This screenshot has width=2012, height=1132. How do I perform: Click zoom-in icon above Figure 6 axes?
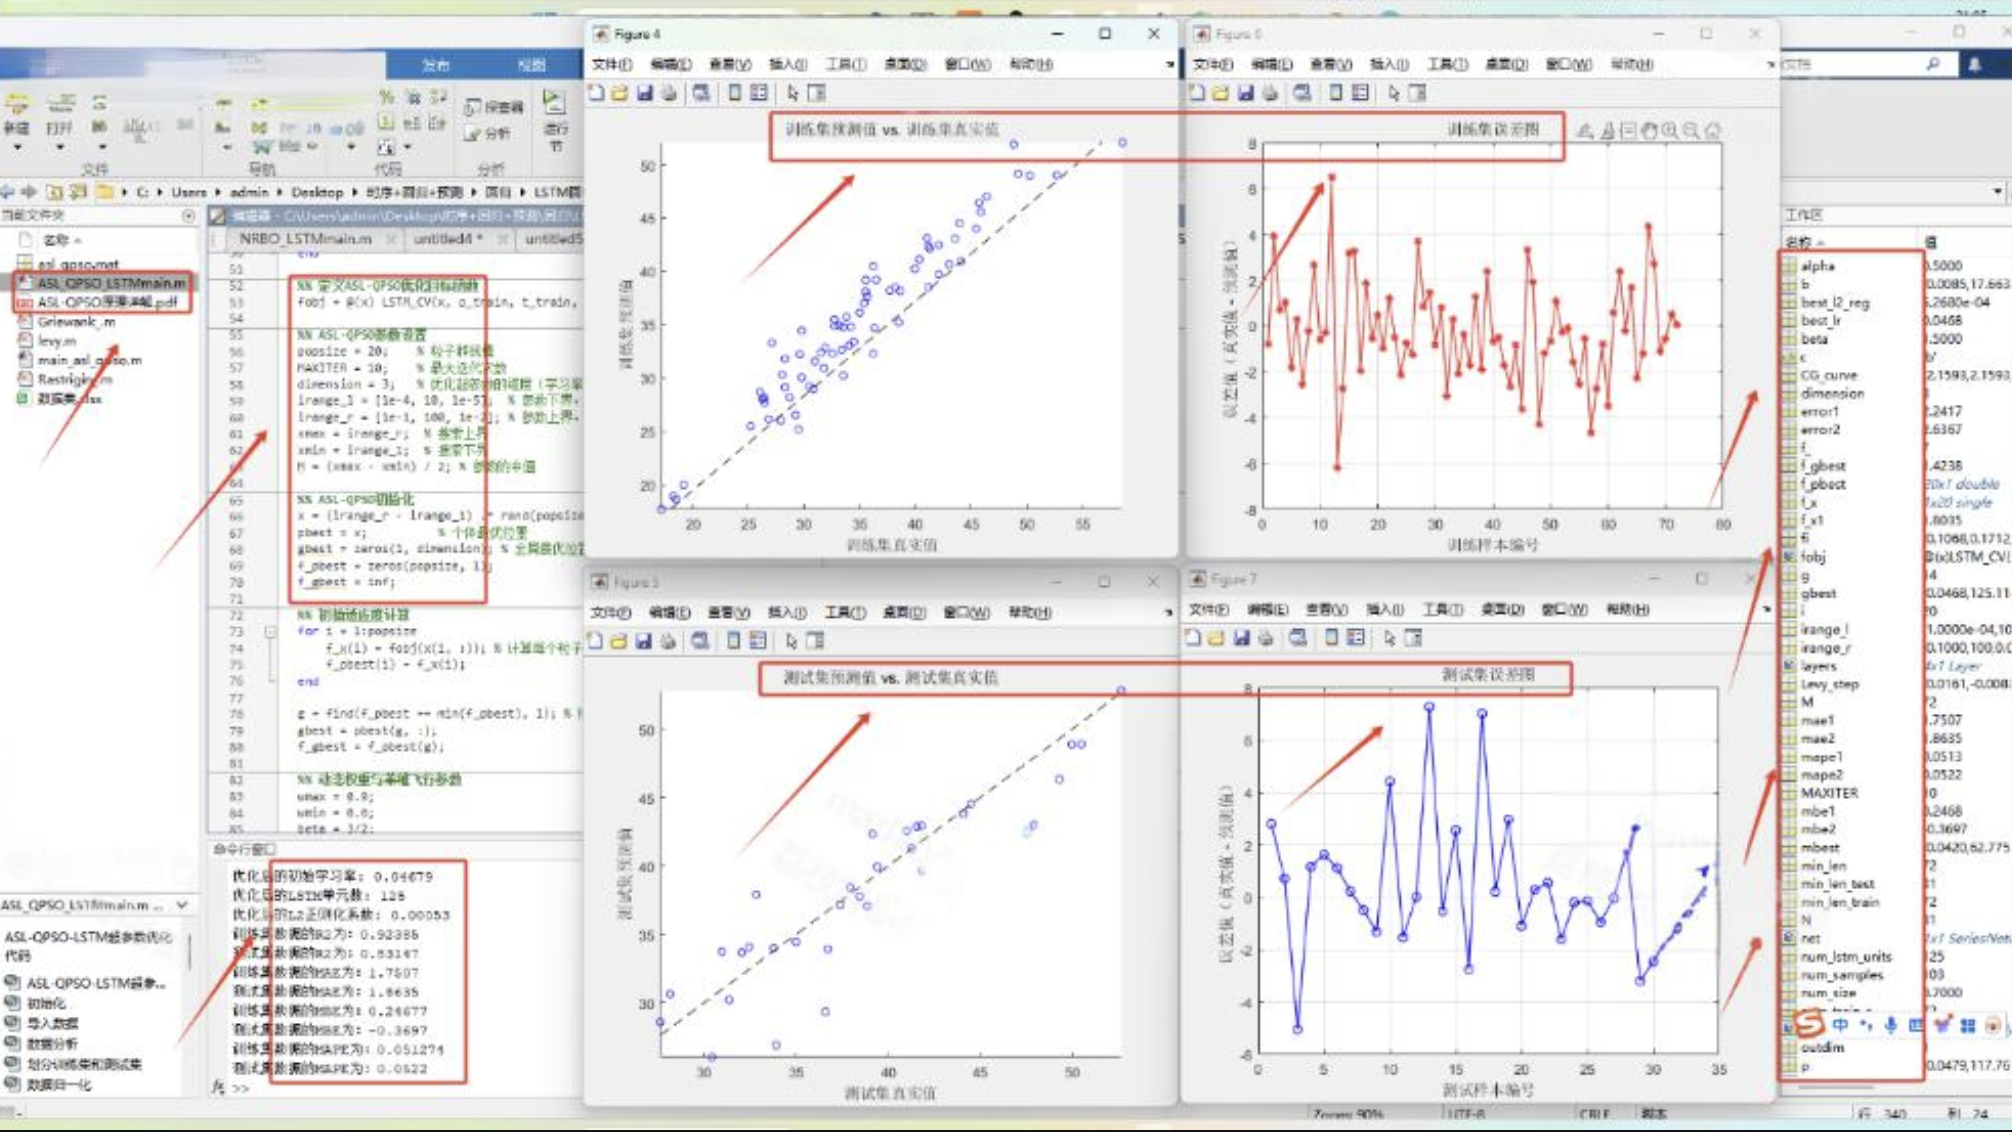[x=1669, y=130]
